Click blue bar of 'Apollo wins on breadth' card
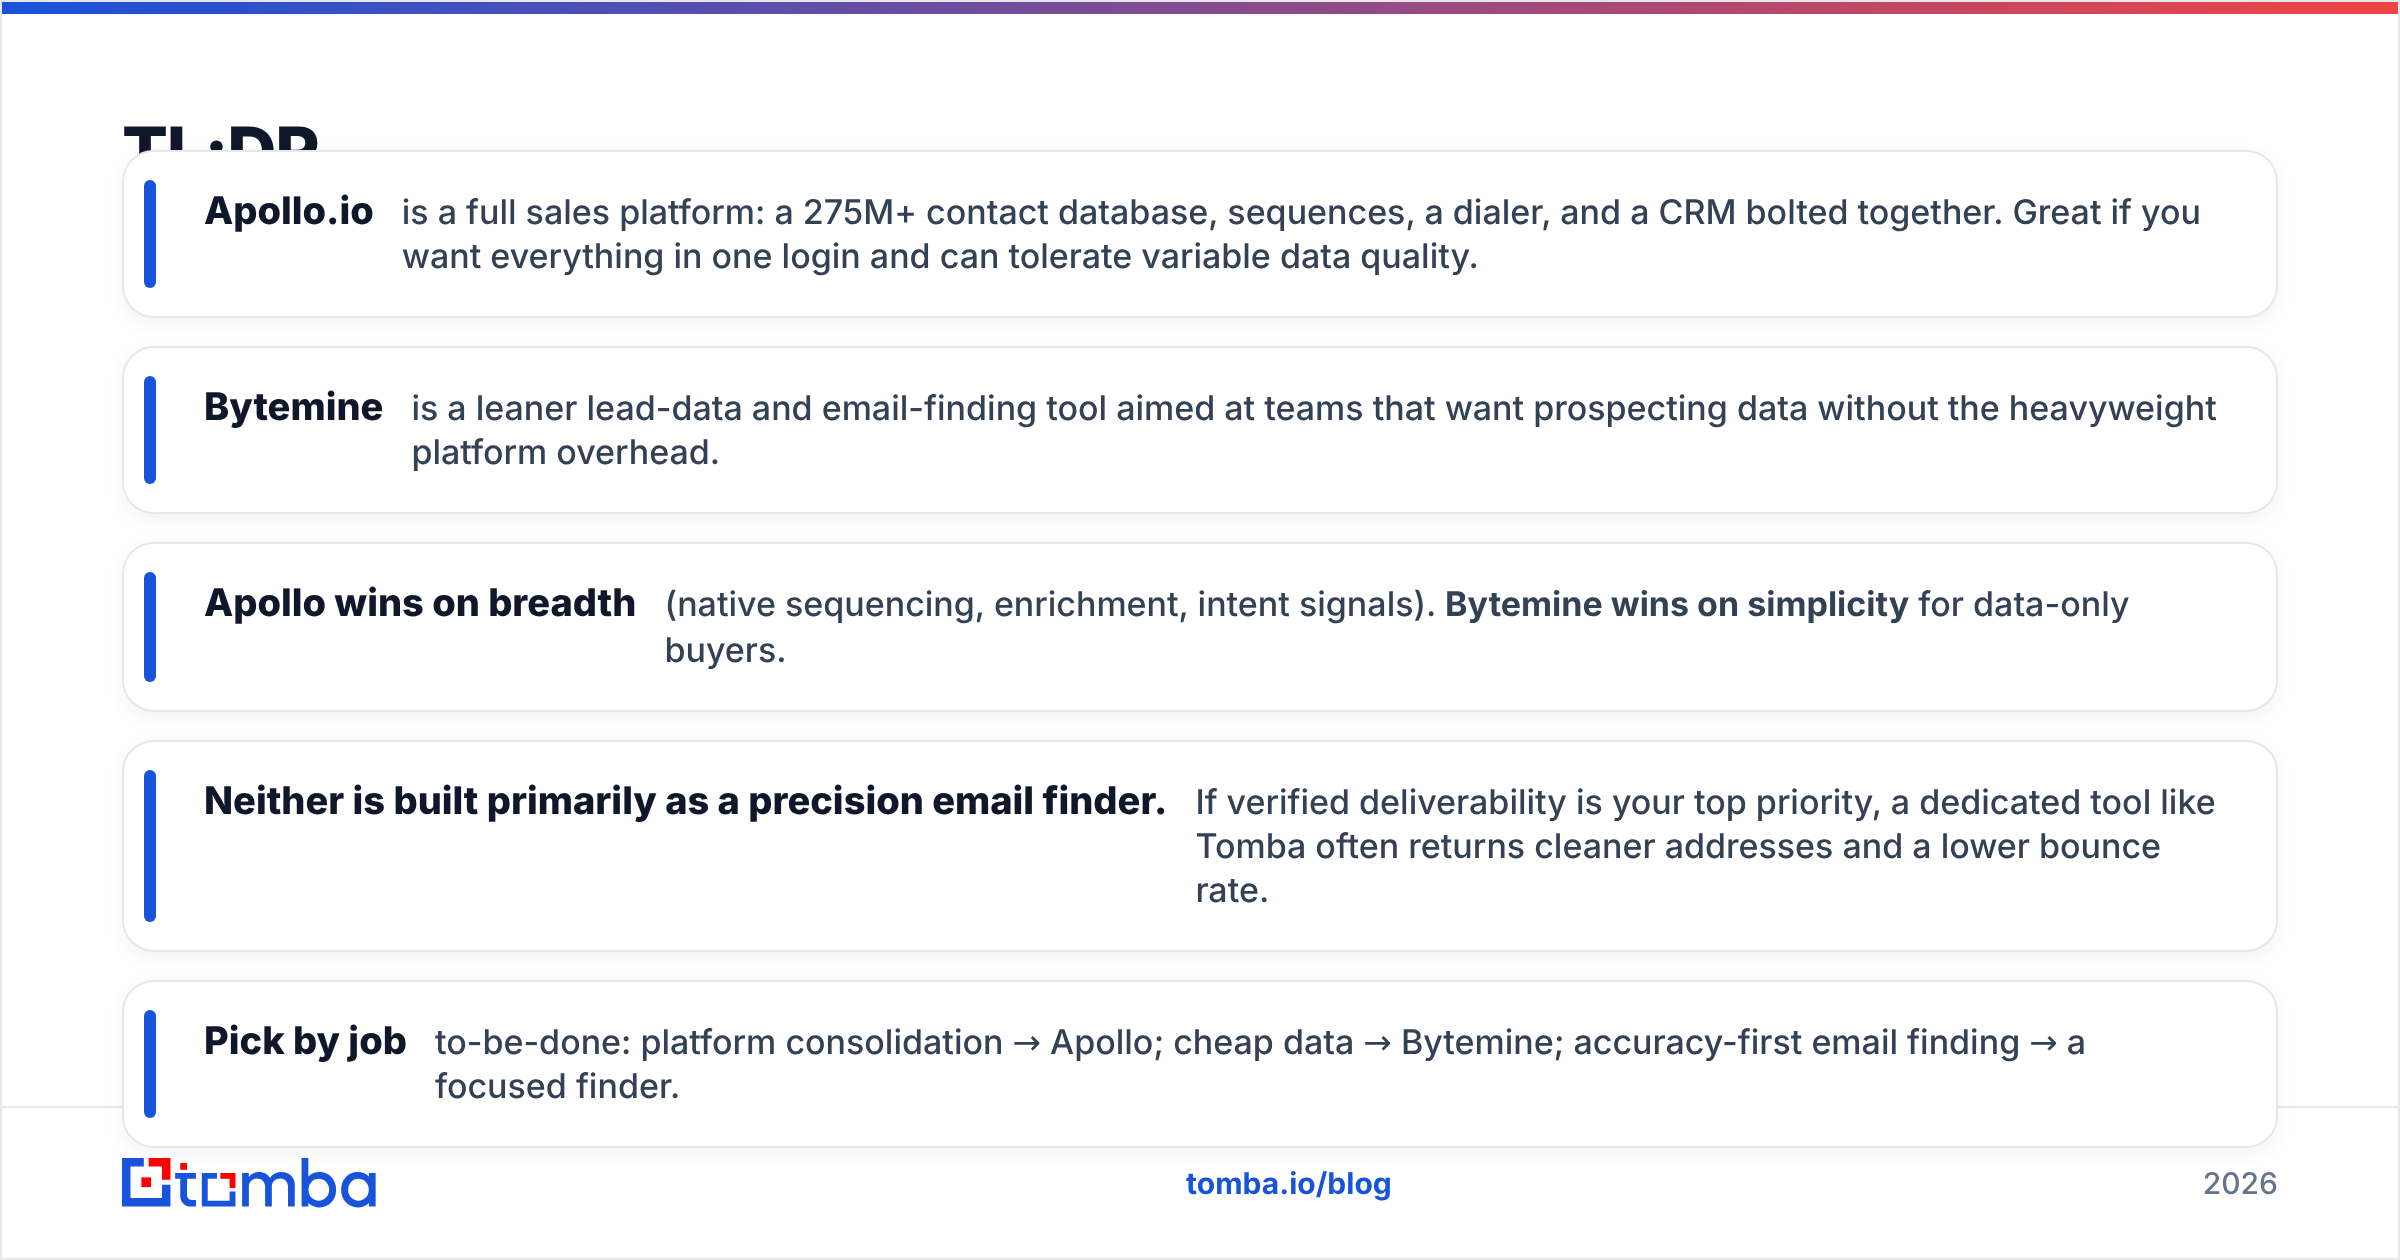Viewport: 2400px width, 1260px height. tap(150, 627)
